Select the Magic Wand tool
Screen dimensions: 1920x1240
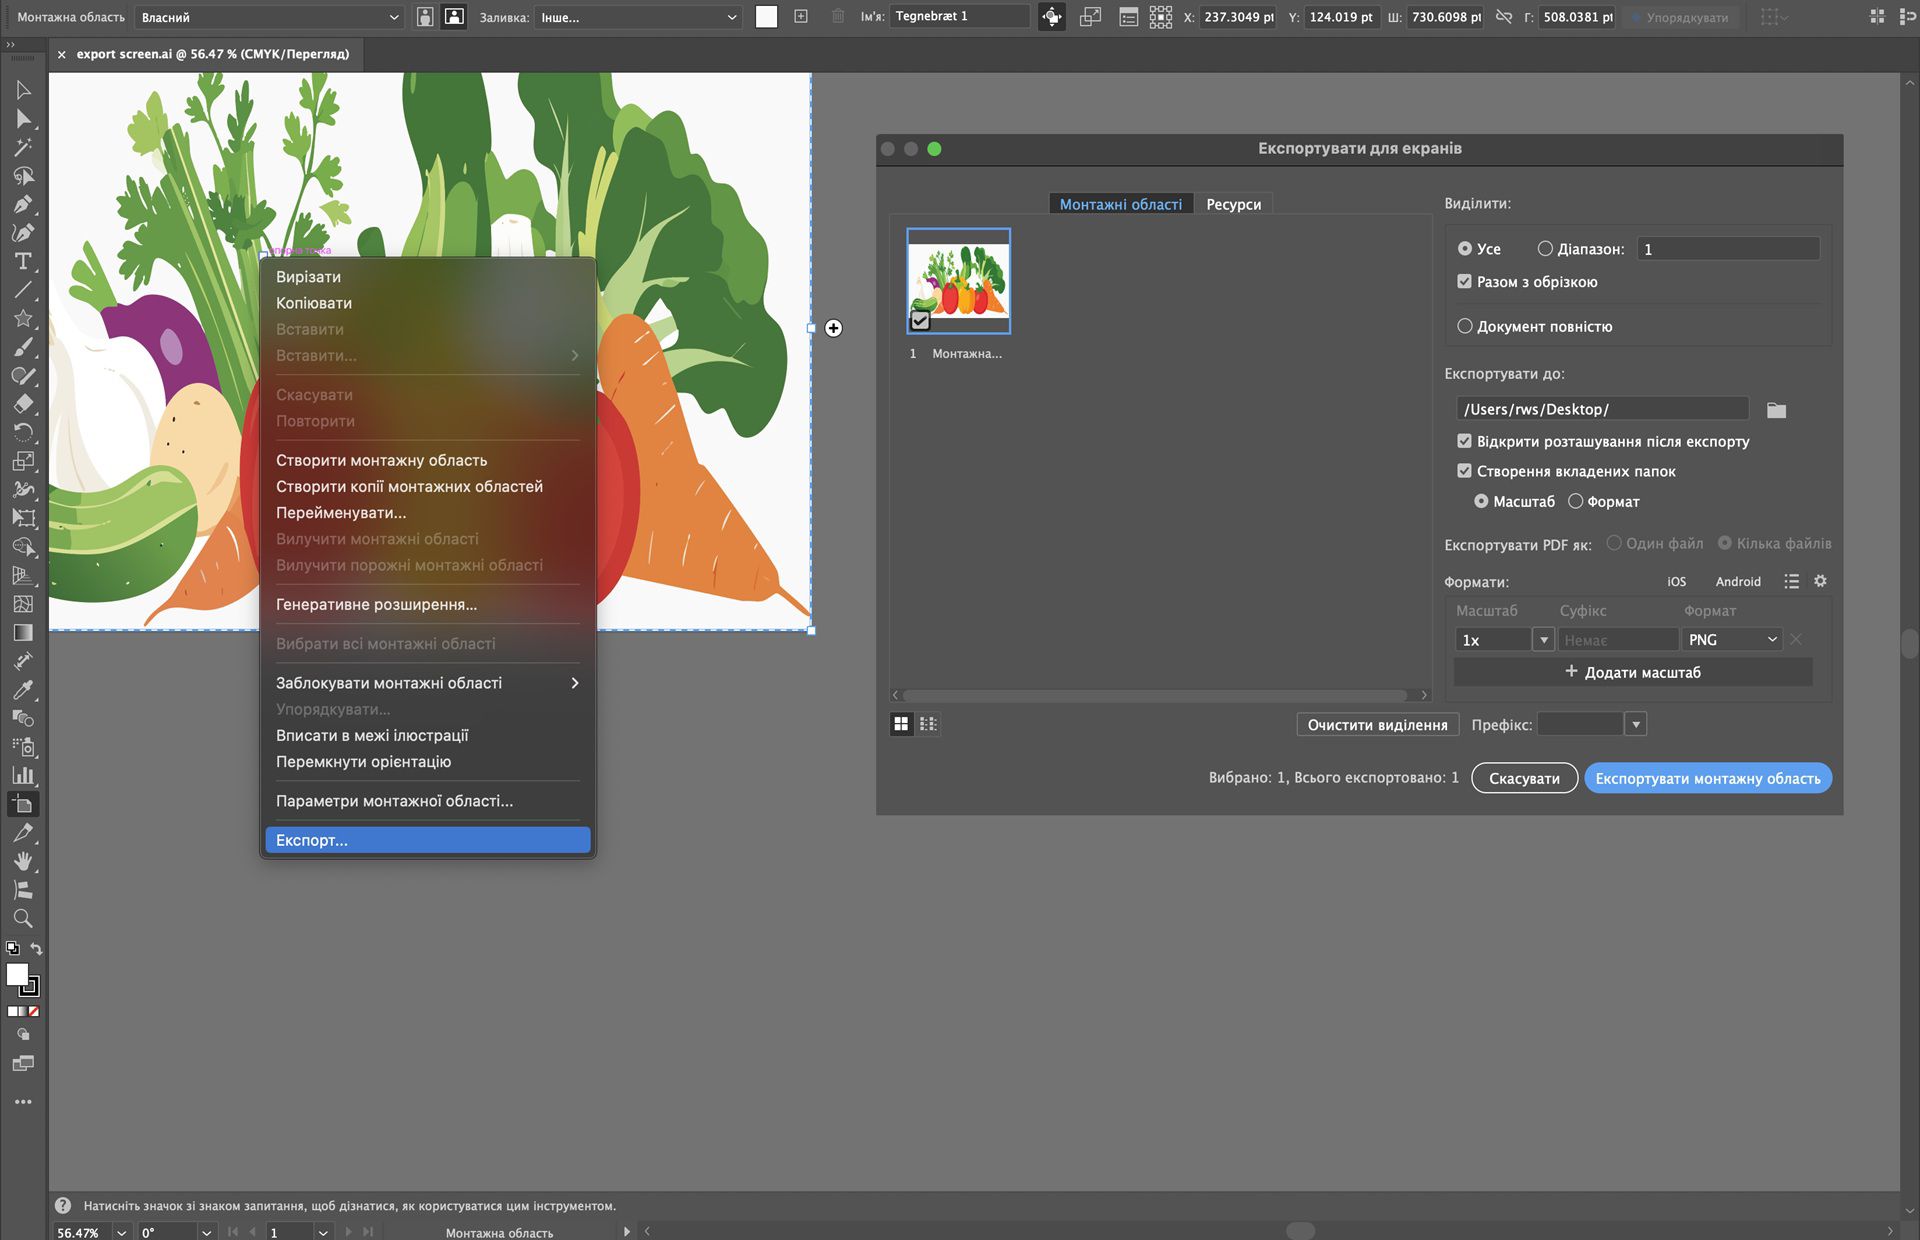click(23, 148)
